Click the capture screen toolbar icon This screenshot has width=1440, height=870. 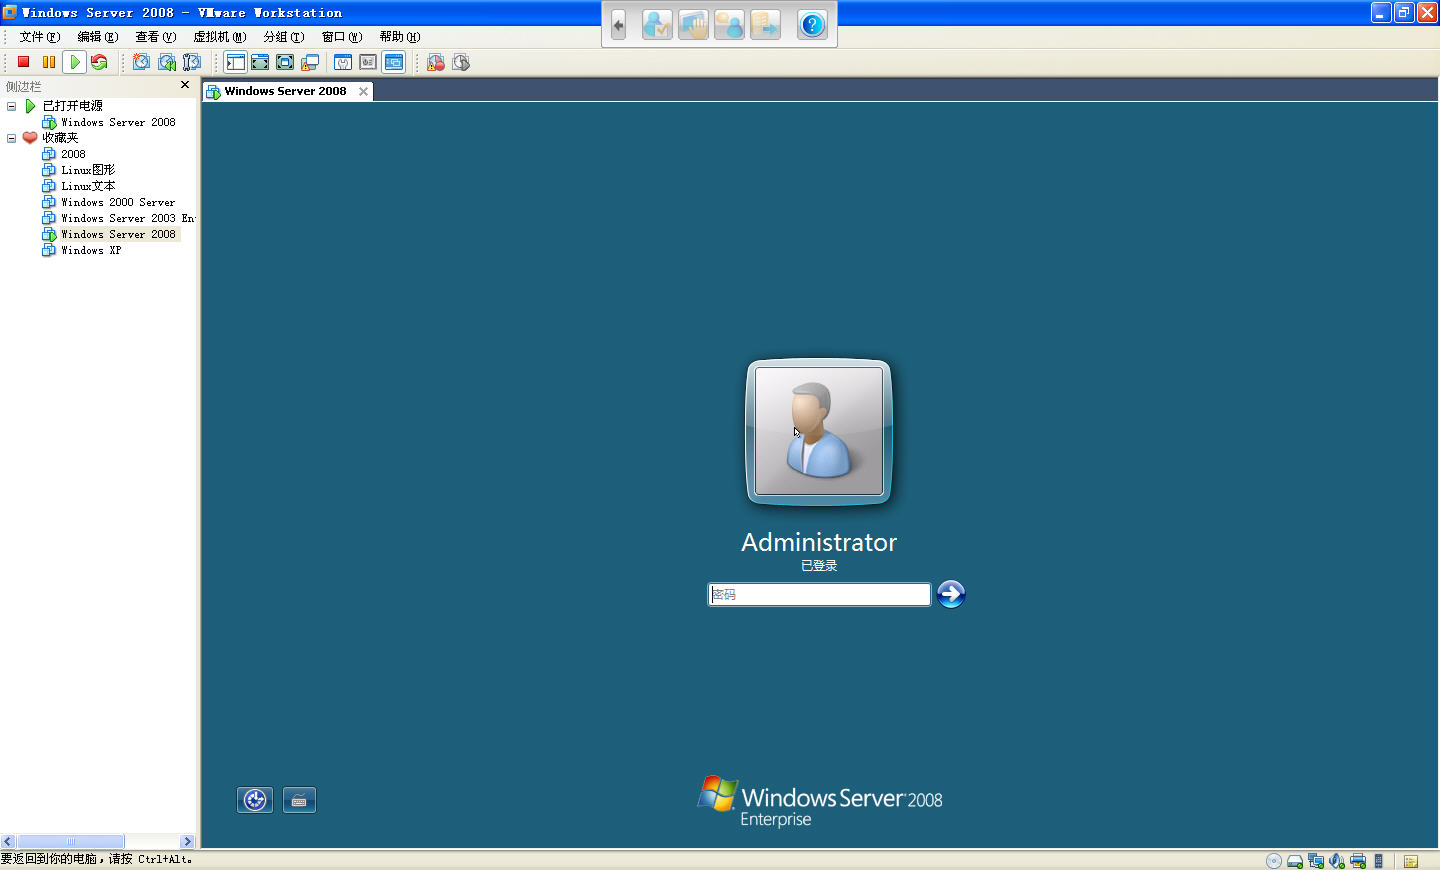click(x=436, y=62)
